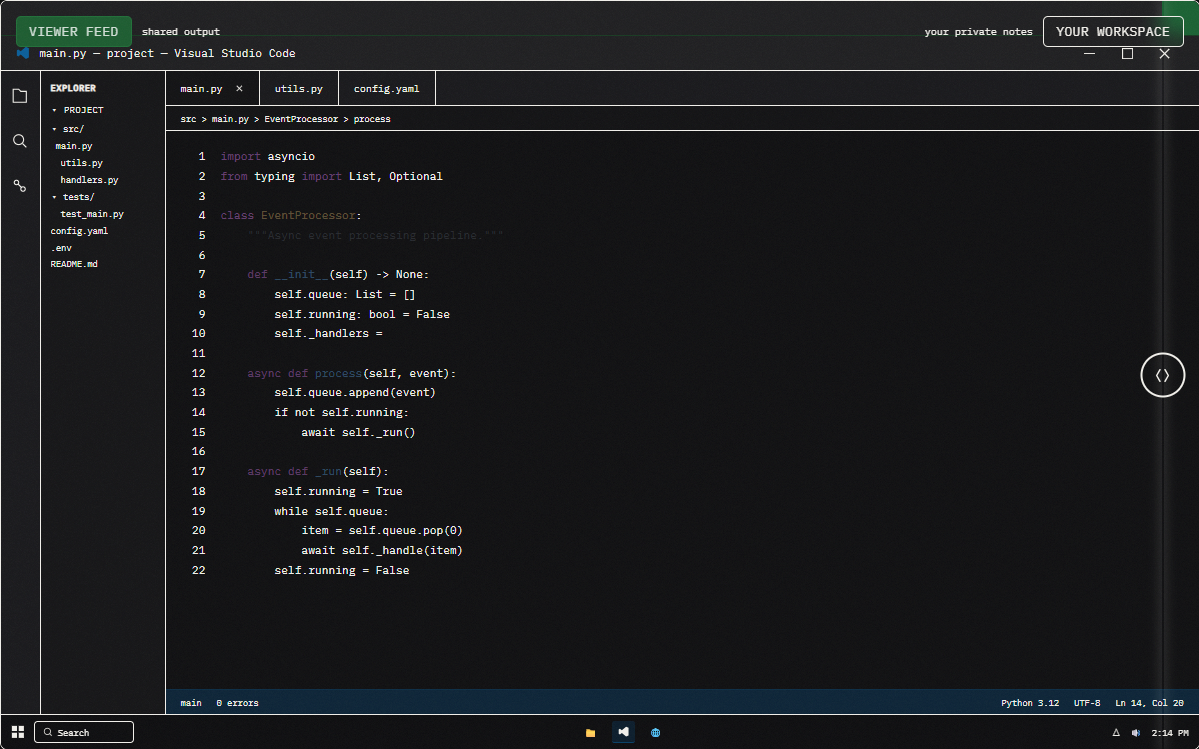Click the VS Code taskbar icon
The height and width of the screenshot is (749, 1199).
pyautogui.click(x=623, y=732)
